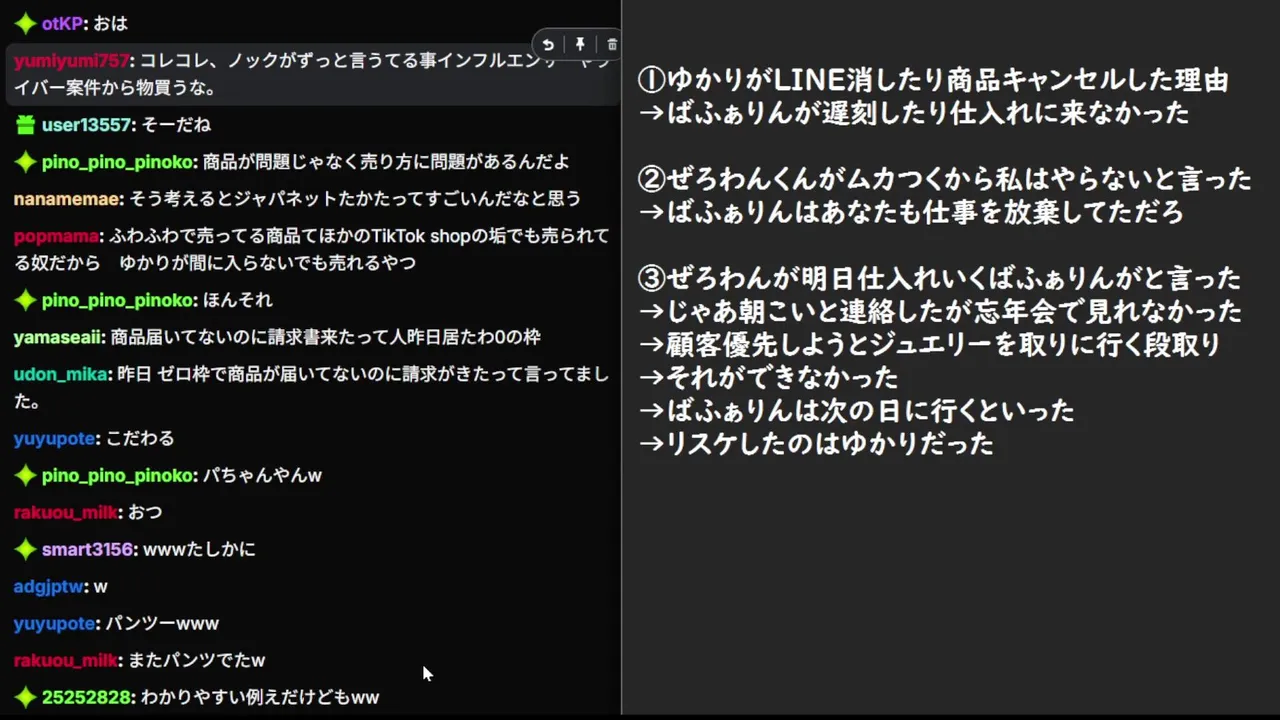This screenshot has width=1280, height=720.
Task: Click the note line →顧客優先しようとジュエリー
Action: point(929,344)
